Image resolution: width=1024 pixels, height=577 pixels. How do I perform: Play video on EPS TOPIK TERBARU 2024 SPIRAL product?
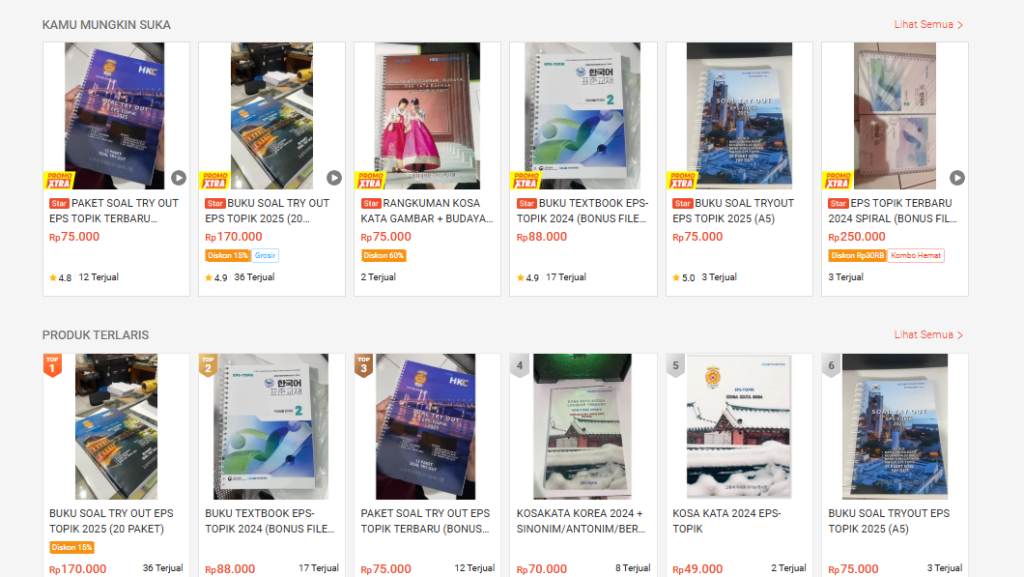pos(957,178)
